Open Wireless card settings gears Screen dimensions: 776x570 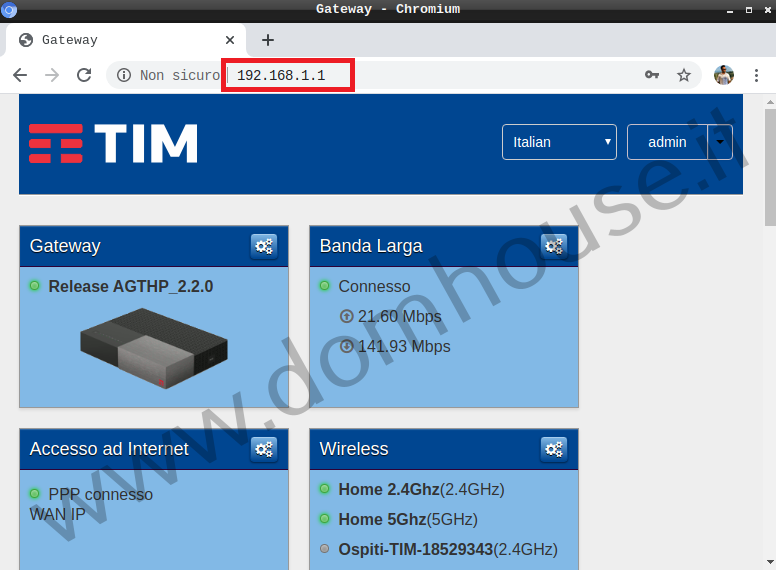click(554, 449)
